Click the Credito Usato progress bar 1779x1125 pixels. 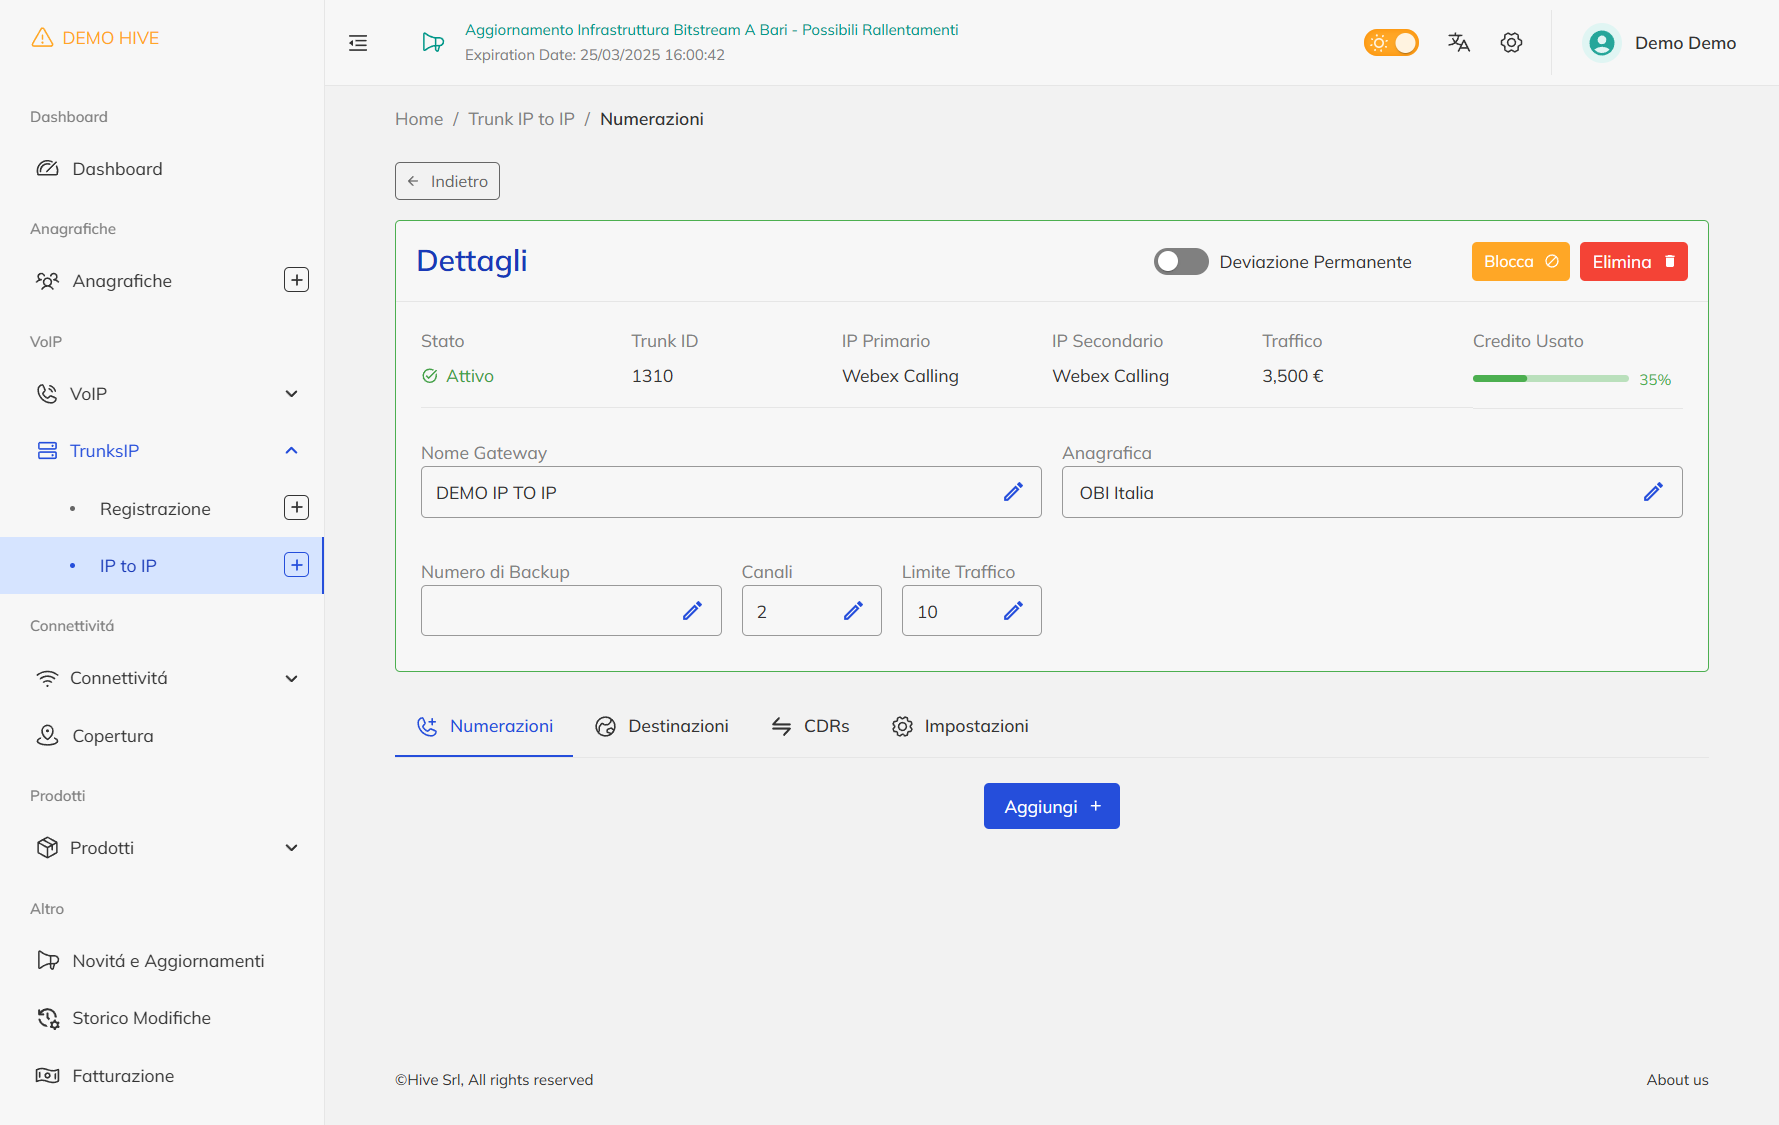[x=1550, y=379]
